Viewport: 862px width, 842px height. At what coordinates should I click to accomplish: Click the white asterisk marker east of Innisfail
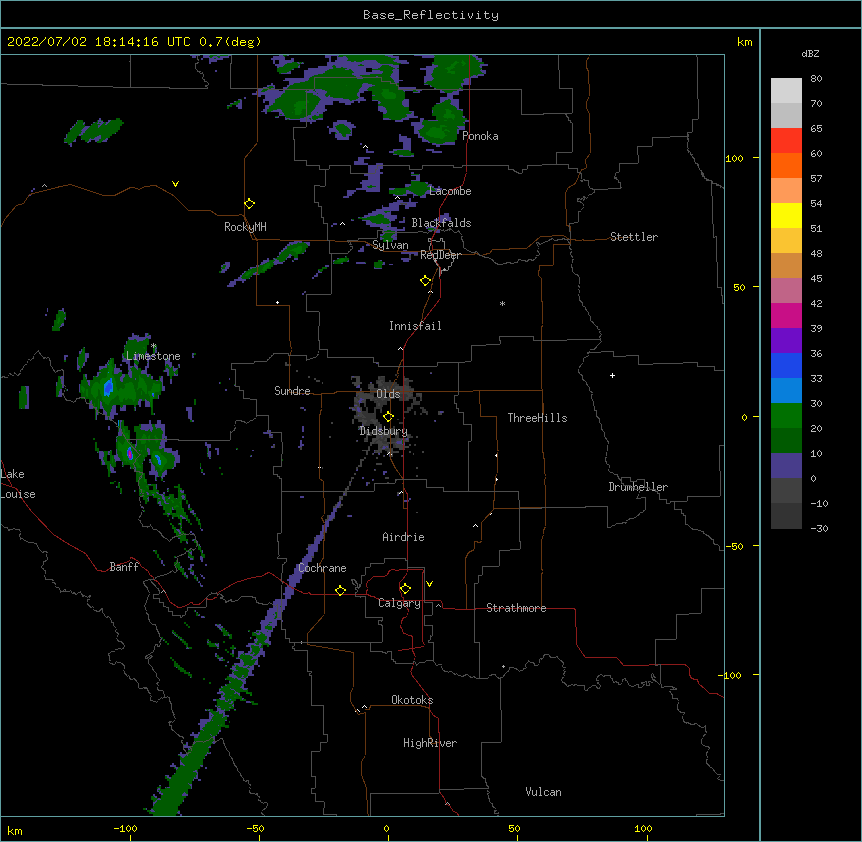(502, 303)
